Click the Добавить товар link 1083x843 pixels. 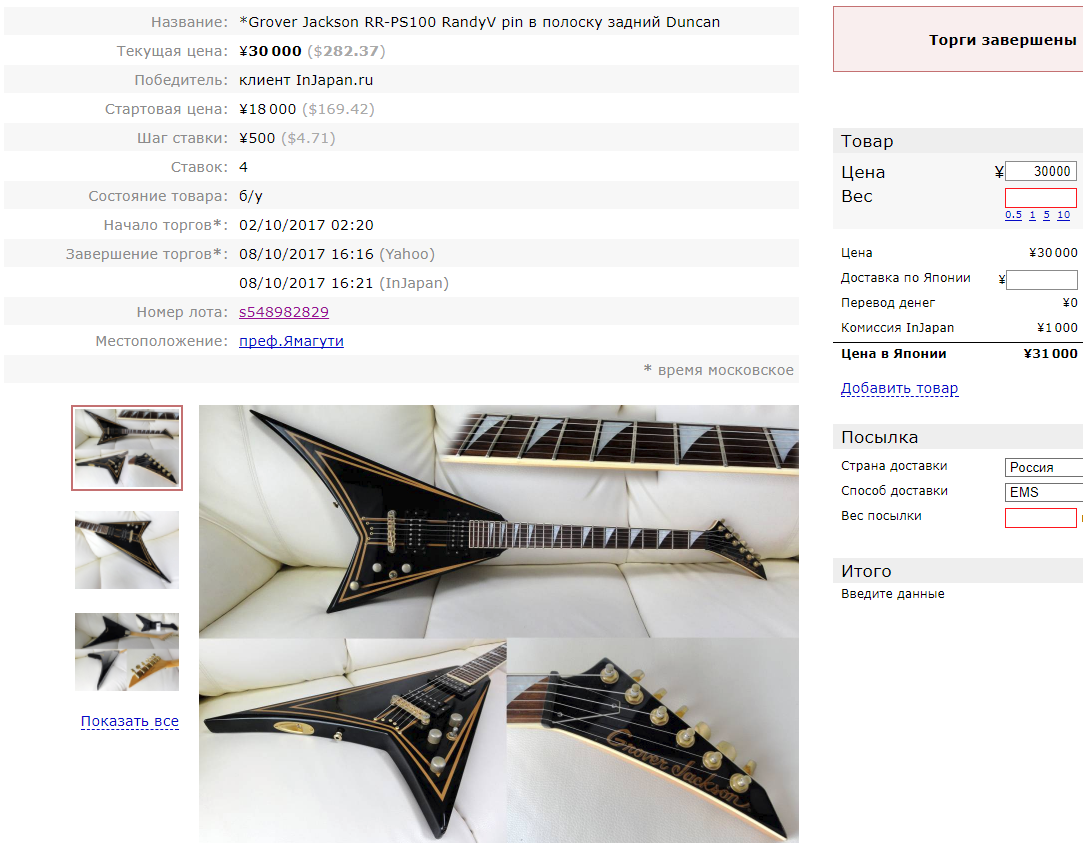899,388
